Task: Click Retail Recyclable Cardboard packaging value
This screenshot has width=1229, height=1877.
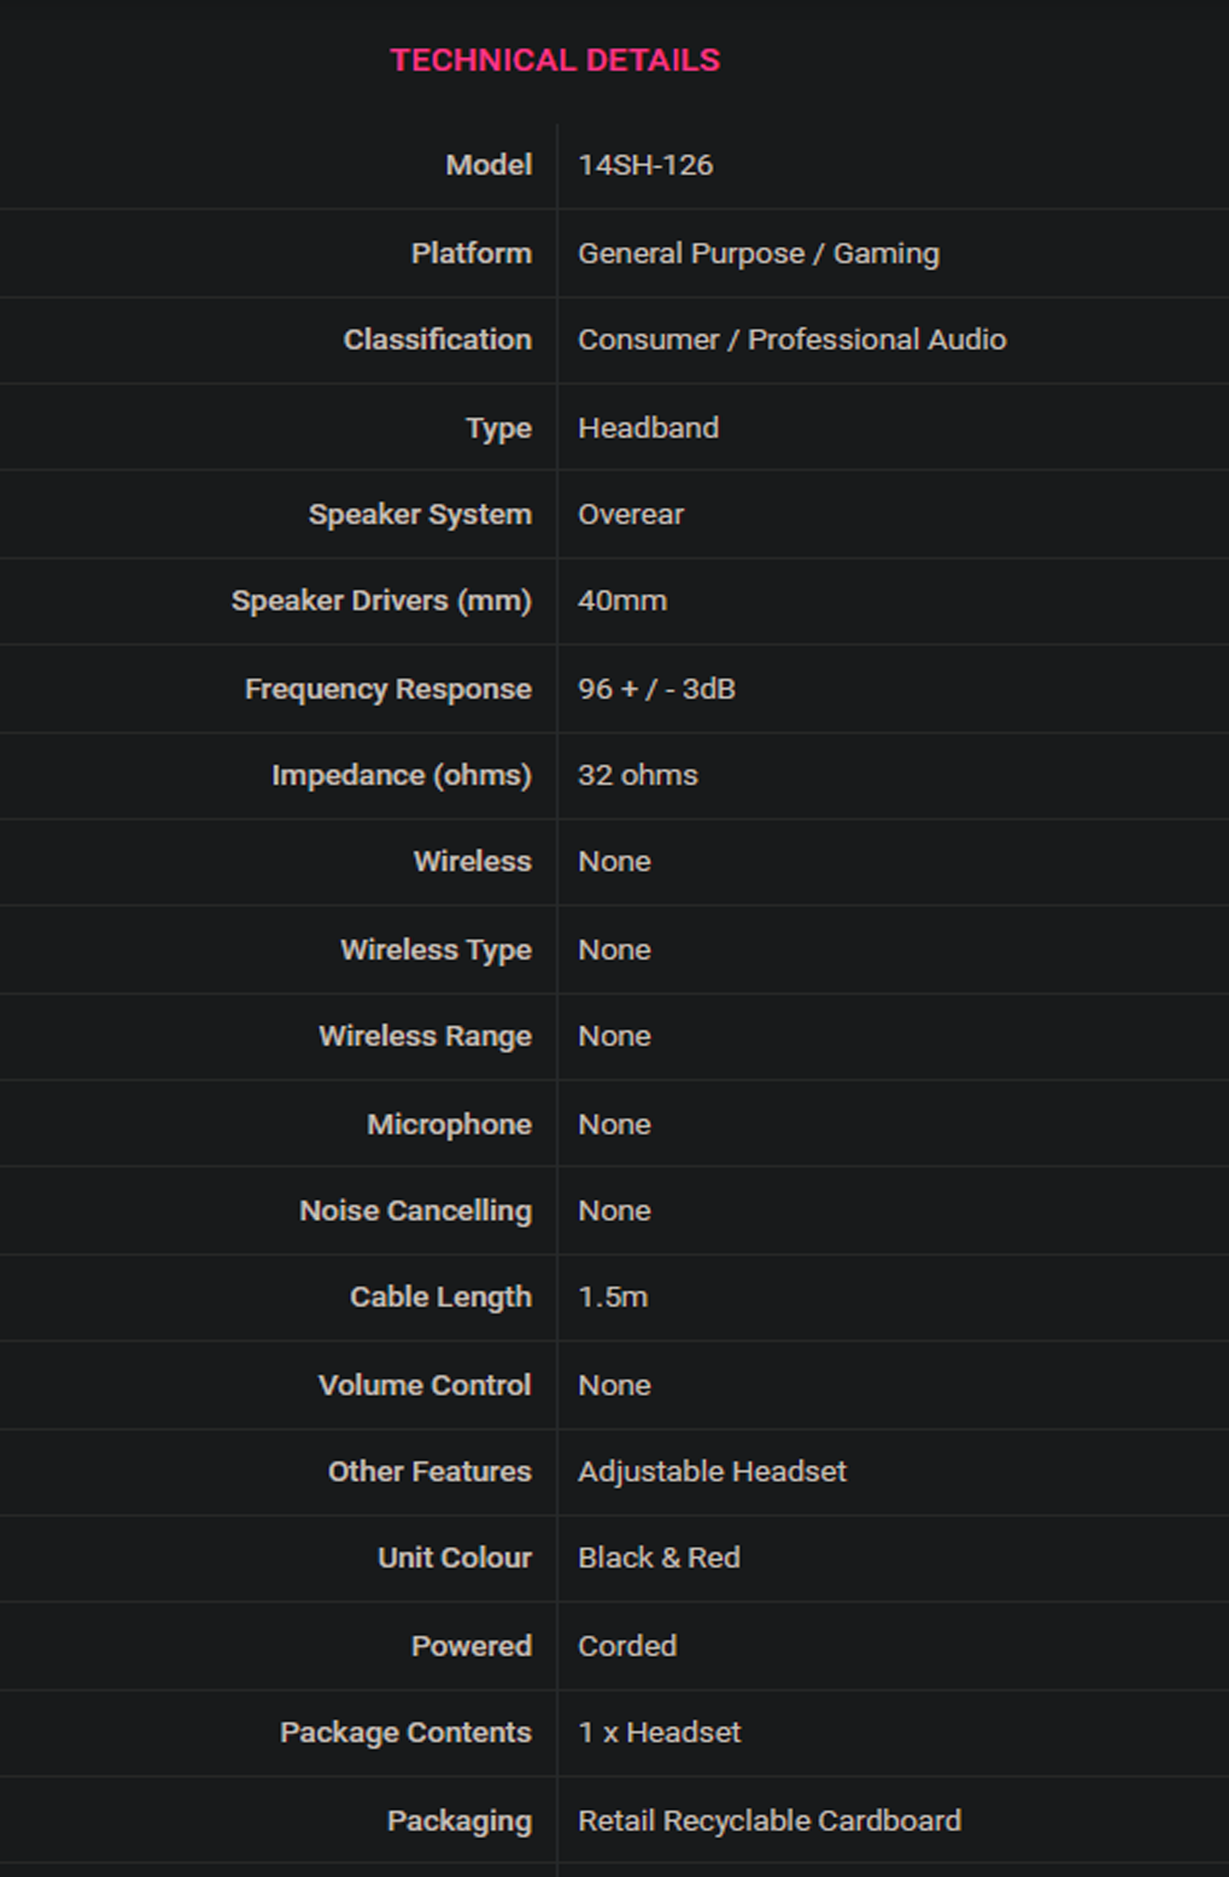Action: click(770, 1821)
